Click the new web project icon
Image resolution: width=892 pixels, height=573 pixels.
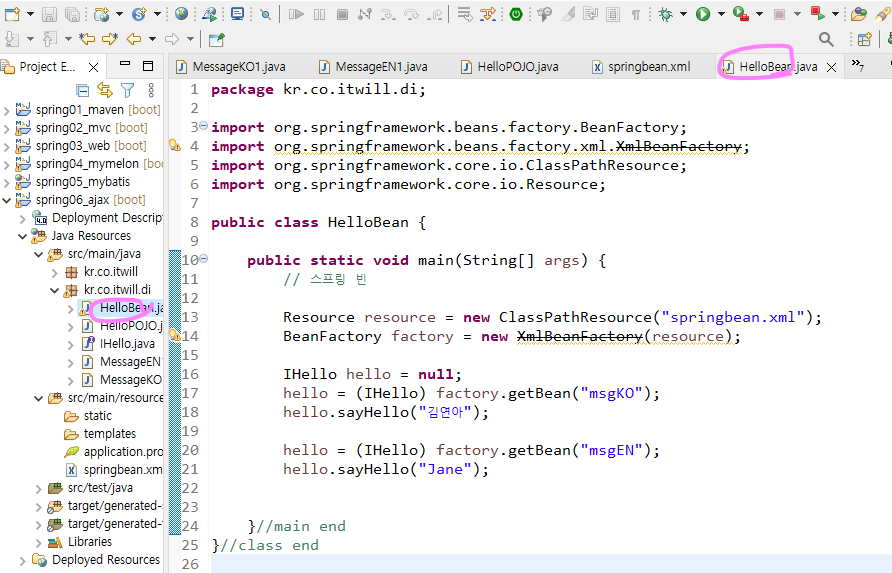101,14
